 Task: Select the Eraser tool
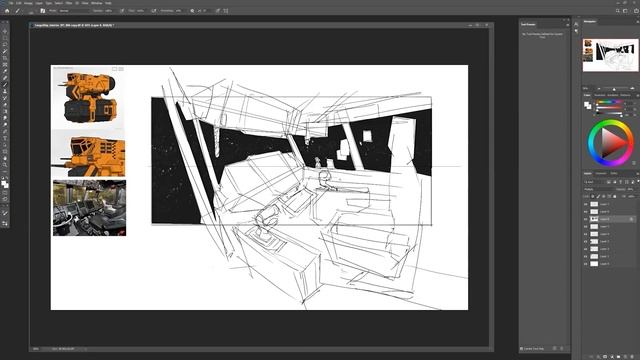(x=5, y=104)
